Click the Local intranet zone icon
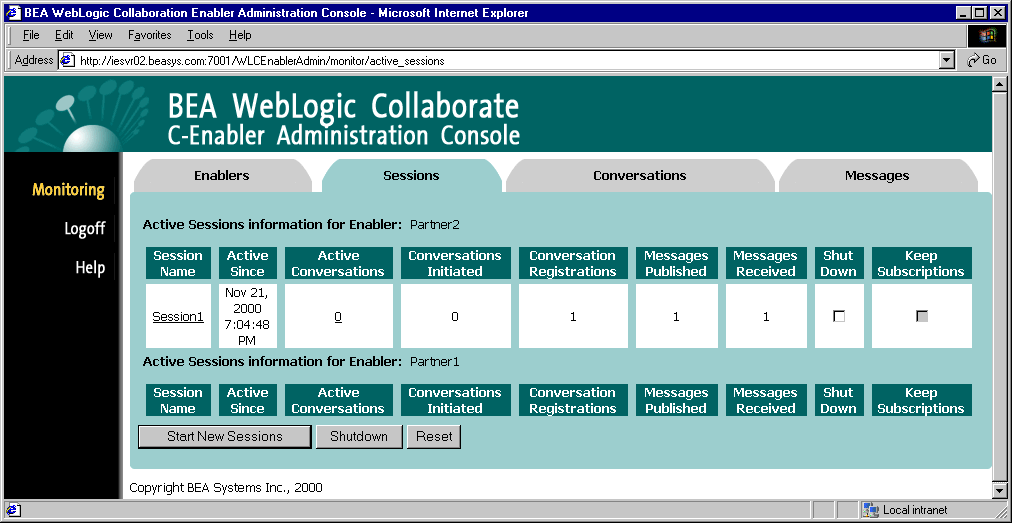The image size is (1012, 523). (x=871, y=510)
